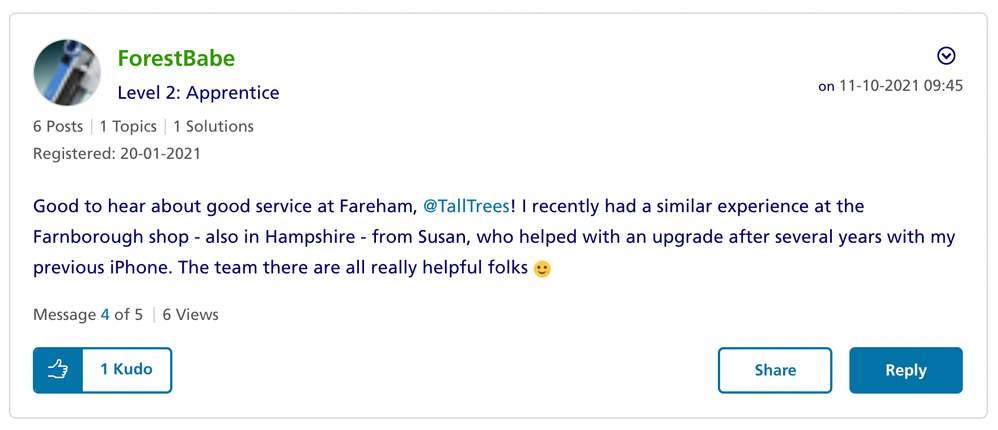Screen dimensions: 998x430
Task: Click the Registered: 20-01-2021 text
Action: pyautogui.click(x=117, y=154)
